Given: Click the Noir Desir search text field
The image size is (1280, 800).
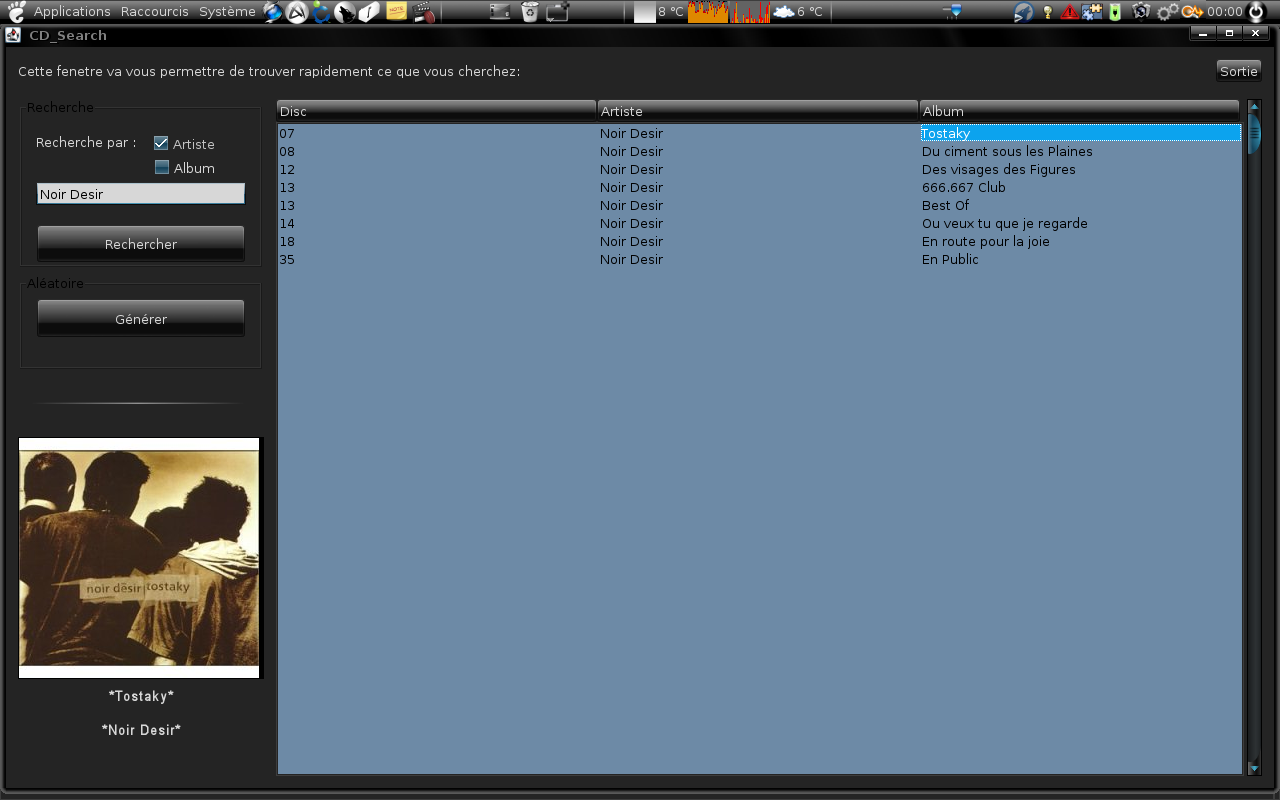Looking at the screenshot, I should pos(141,194).
